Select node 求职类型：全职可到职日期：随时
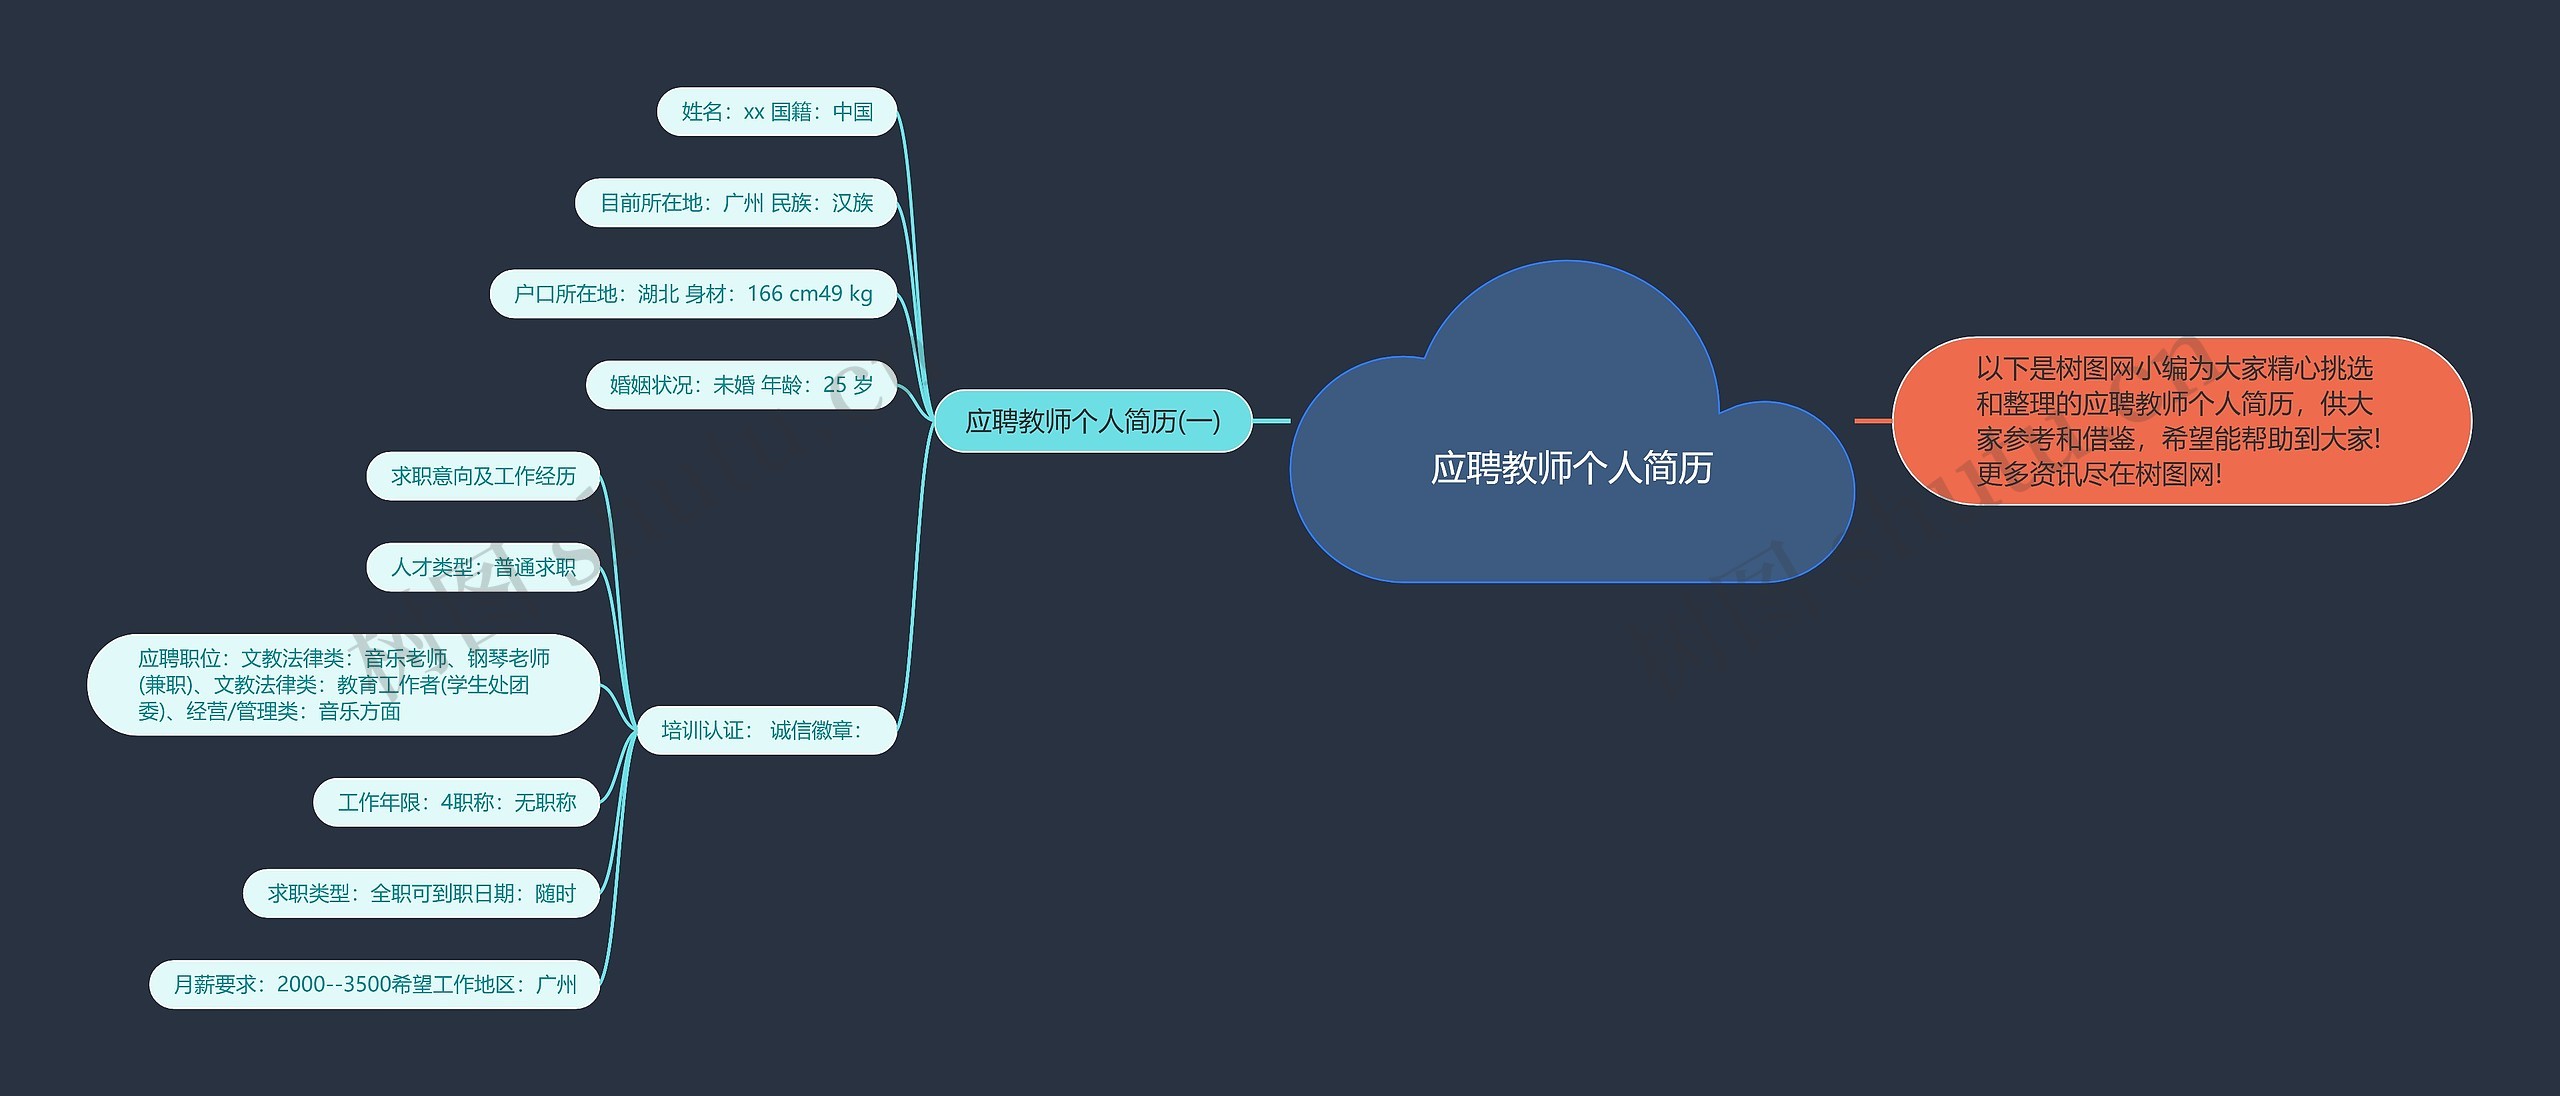Viewport: 2560px width, 1096px height. pos(421,893)
